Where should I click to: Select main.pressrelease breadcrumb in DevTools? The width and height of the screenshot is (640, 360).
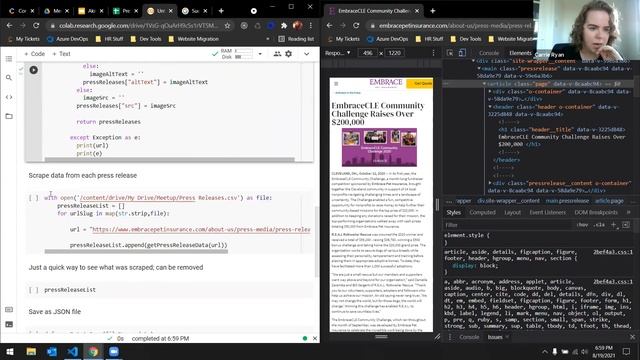tap(567, 201)
